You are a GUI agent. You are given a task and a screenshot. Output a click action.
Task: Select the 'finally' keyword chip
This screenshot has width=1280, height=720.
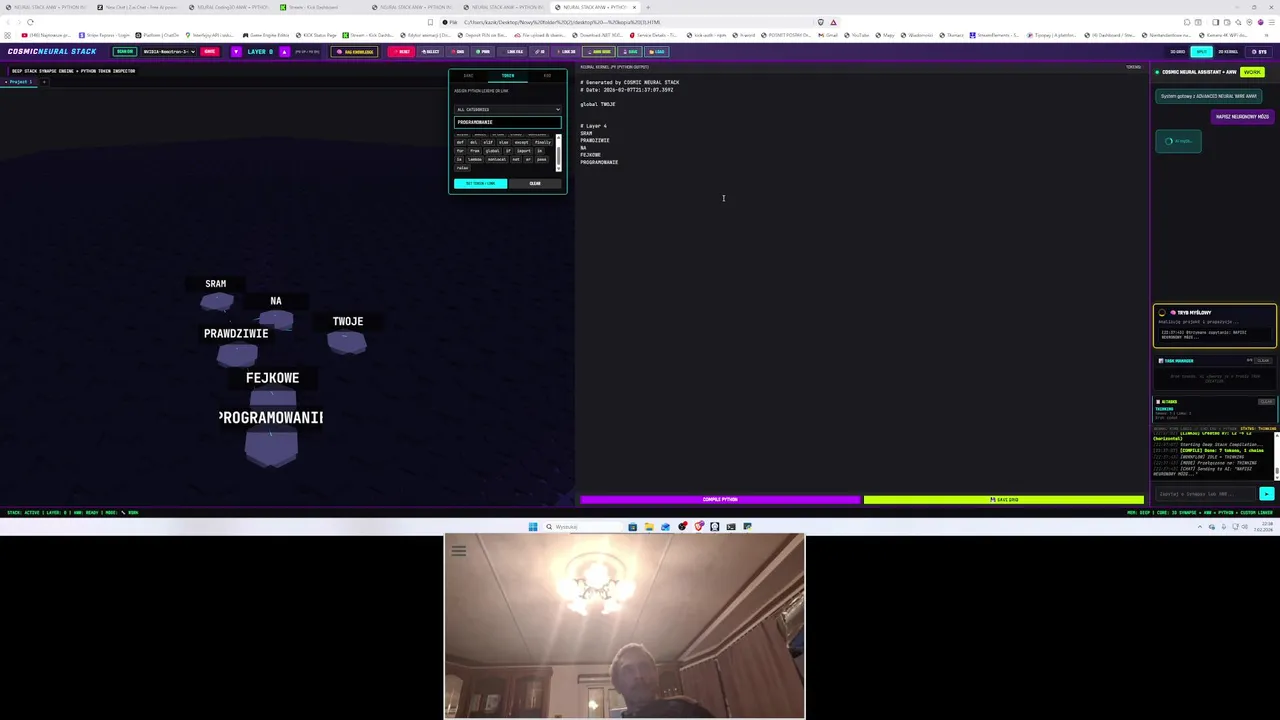tap(543, 142)
